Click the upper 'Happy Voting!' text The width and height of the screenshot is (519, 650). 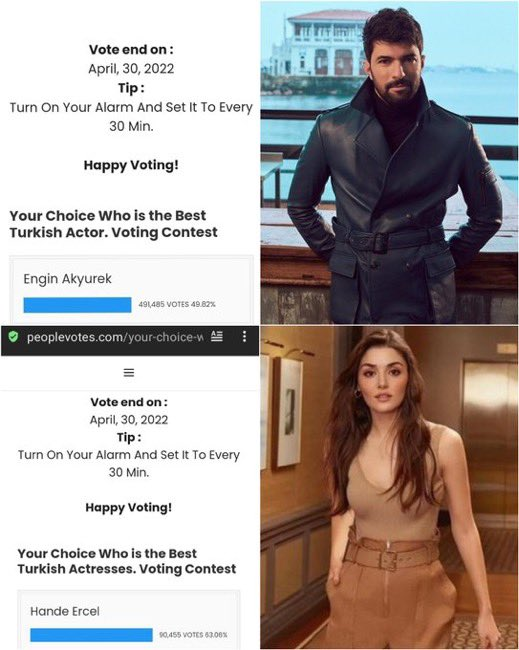click(x=131, y=165)
